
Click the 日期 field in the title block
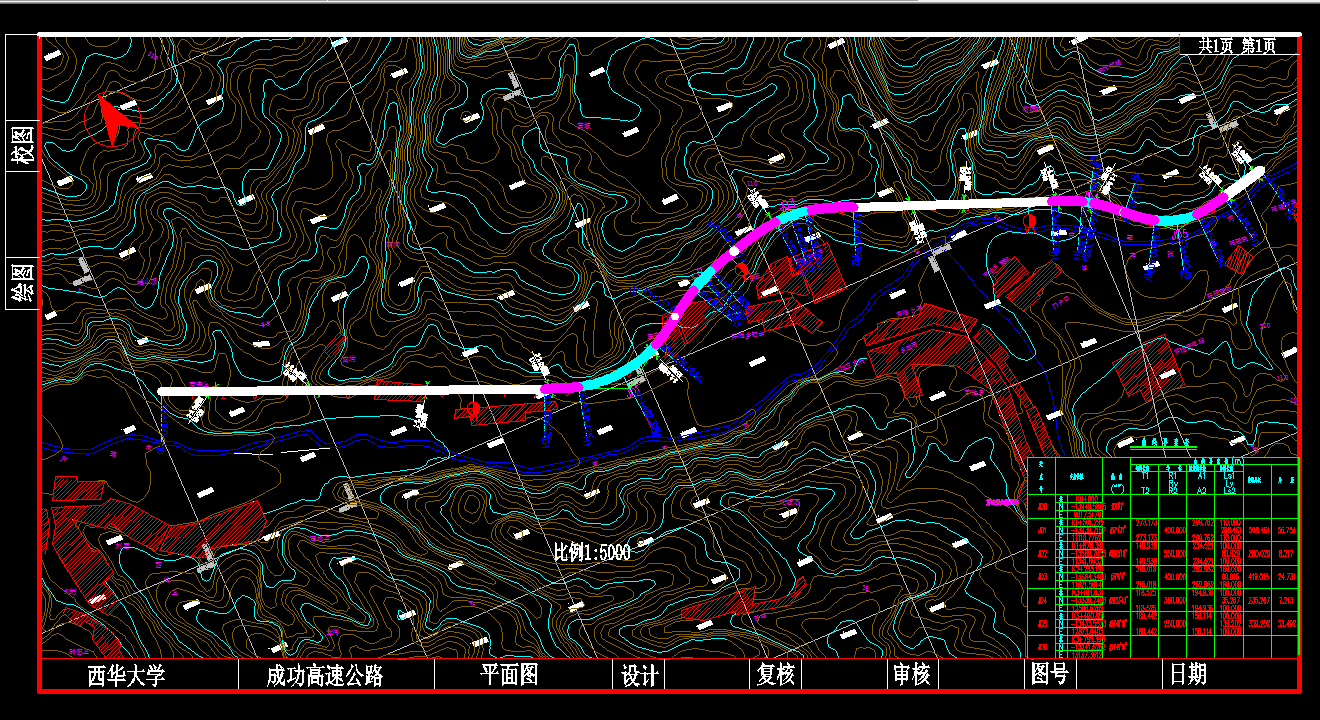1190,676
